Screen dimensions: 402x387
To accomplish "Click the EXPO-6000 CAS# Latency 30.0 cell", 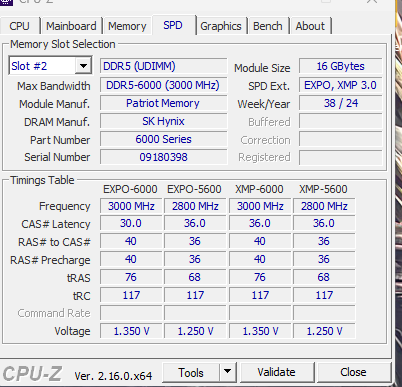I will [x=131, y=223].
